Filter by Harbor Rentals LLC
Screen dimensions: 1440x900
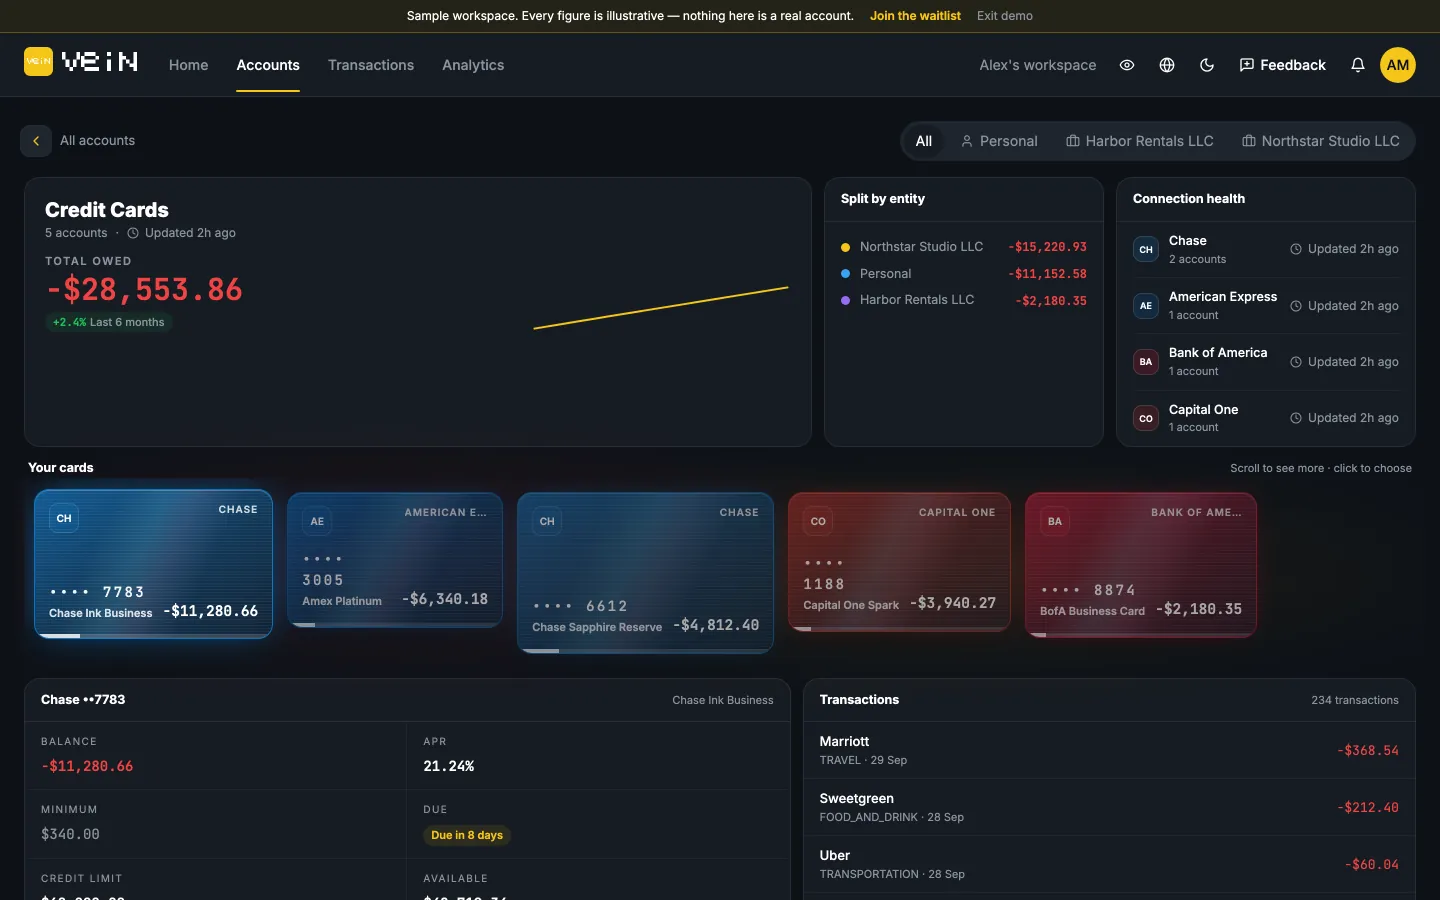1140,141
